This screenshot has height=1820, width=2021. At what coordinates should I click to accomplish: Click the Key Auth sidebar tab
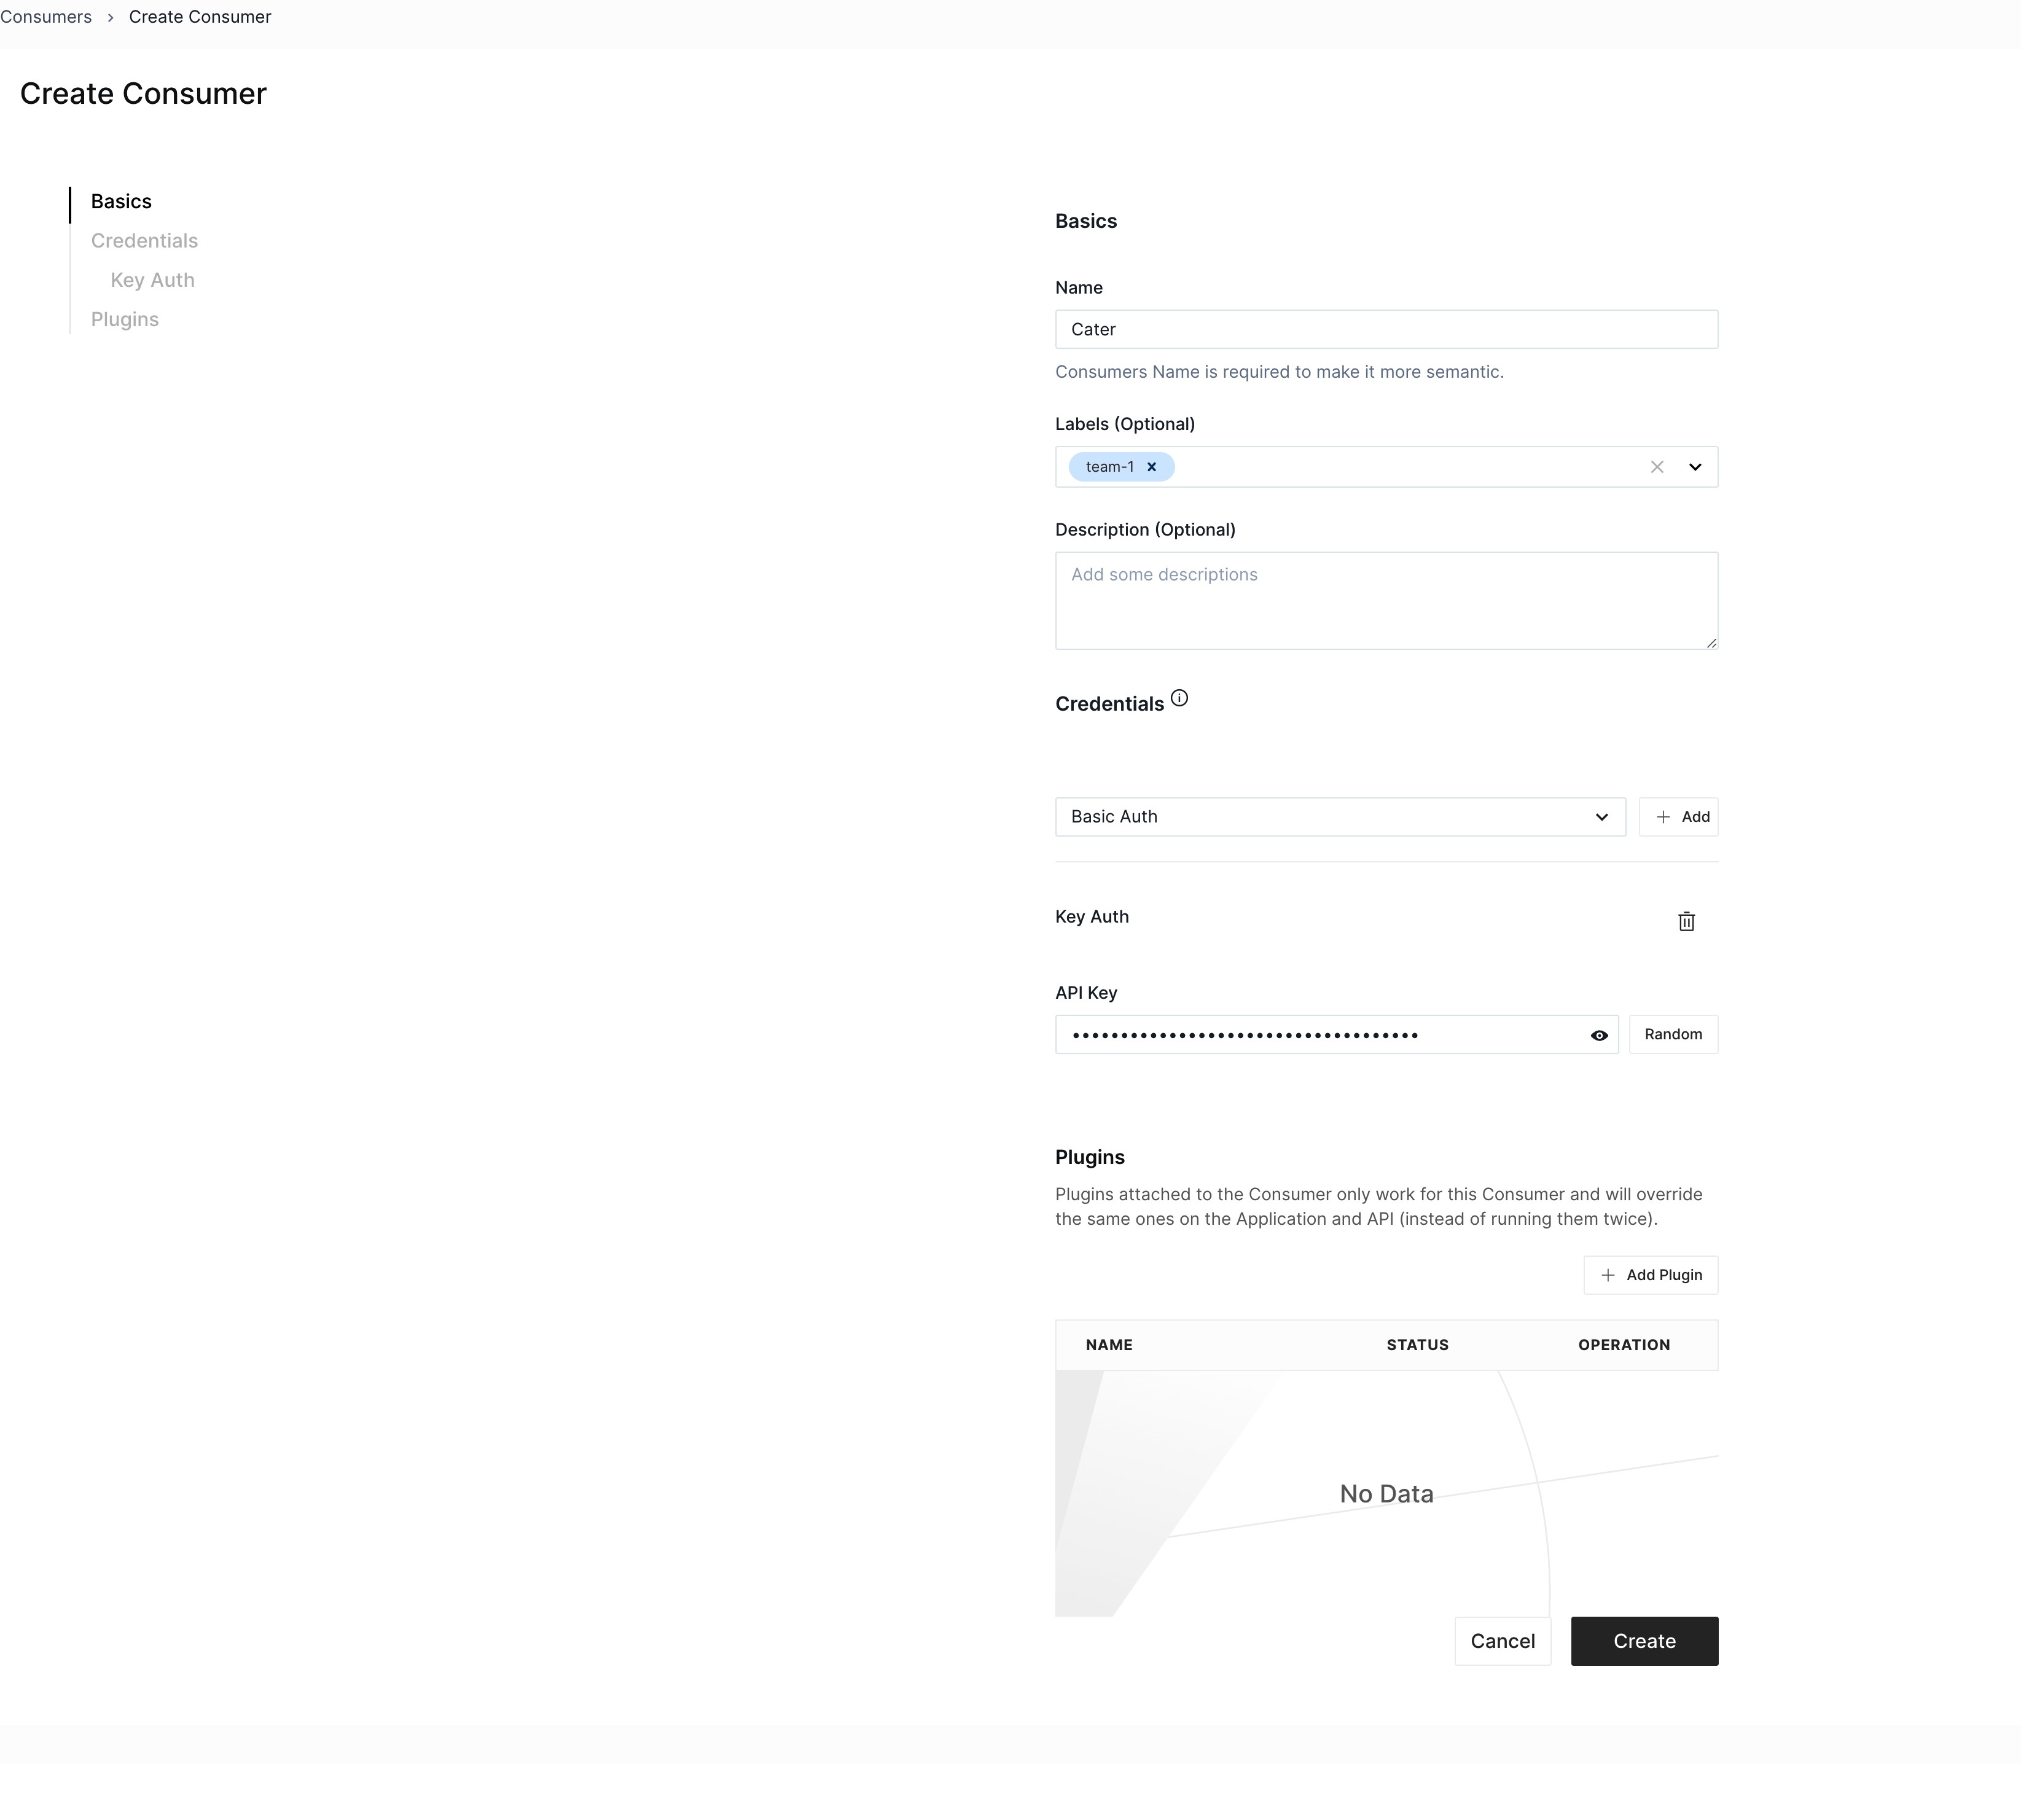click(151, 279)
